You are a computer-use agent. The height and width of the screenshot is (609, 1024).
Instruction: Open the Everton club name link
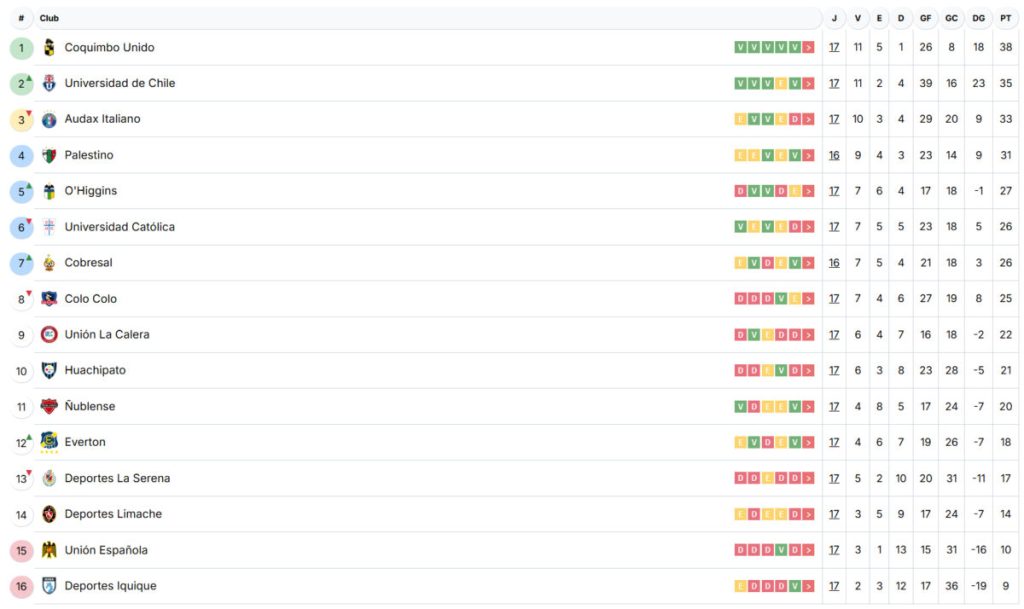point(85,442)
